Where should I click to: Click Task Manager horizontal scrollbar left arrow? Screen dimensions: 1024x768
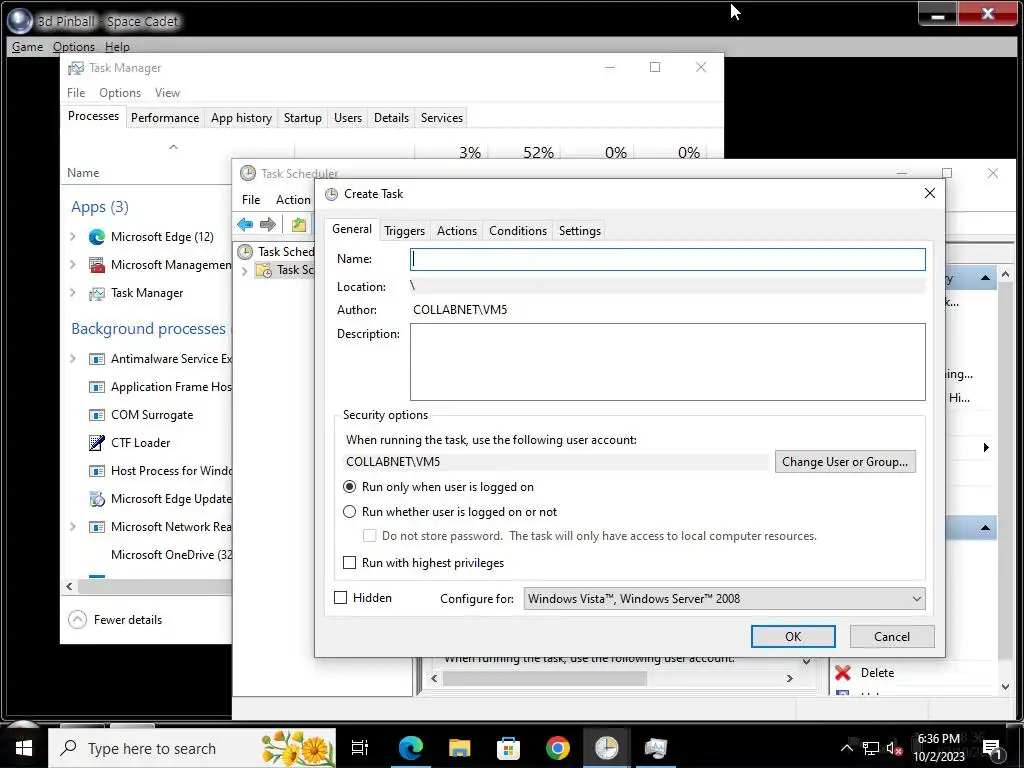(x=69, y=586)
